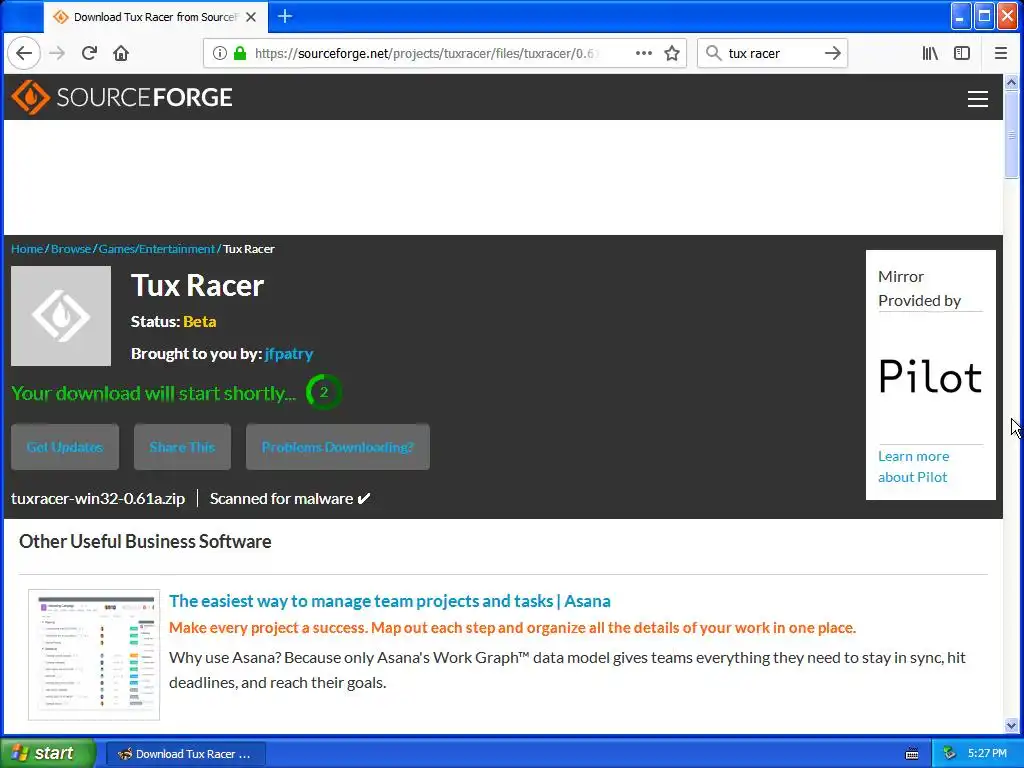Click the download countdown circle
Screen dimensions: 1024x768
pyautogui.click(x=323, y=392)
